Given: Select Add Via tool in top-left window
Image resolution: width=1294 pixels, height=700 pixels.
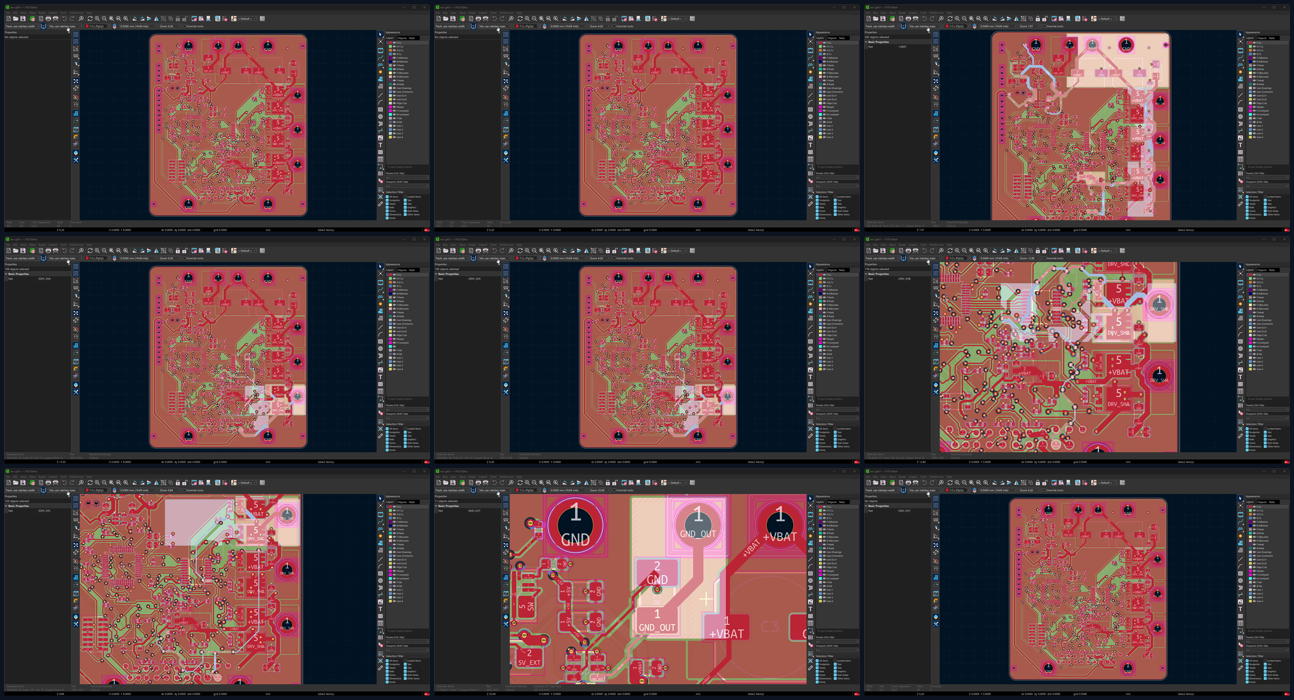Looking at the screenshot, I should 380,72.
